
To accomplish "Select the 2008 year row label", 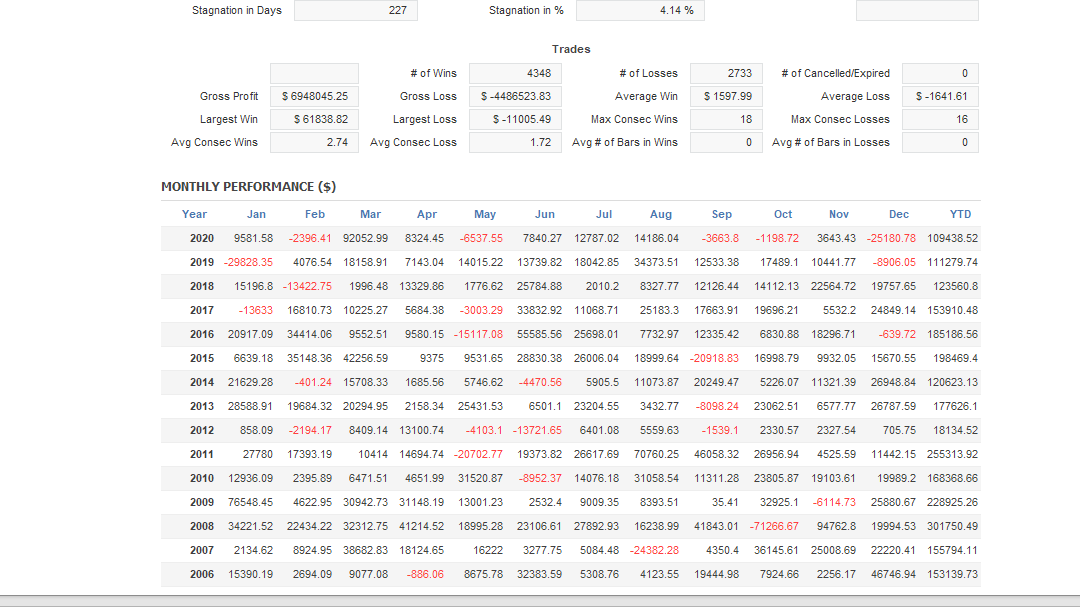I will (x=202, y=526).
